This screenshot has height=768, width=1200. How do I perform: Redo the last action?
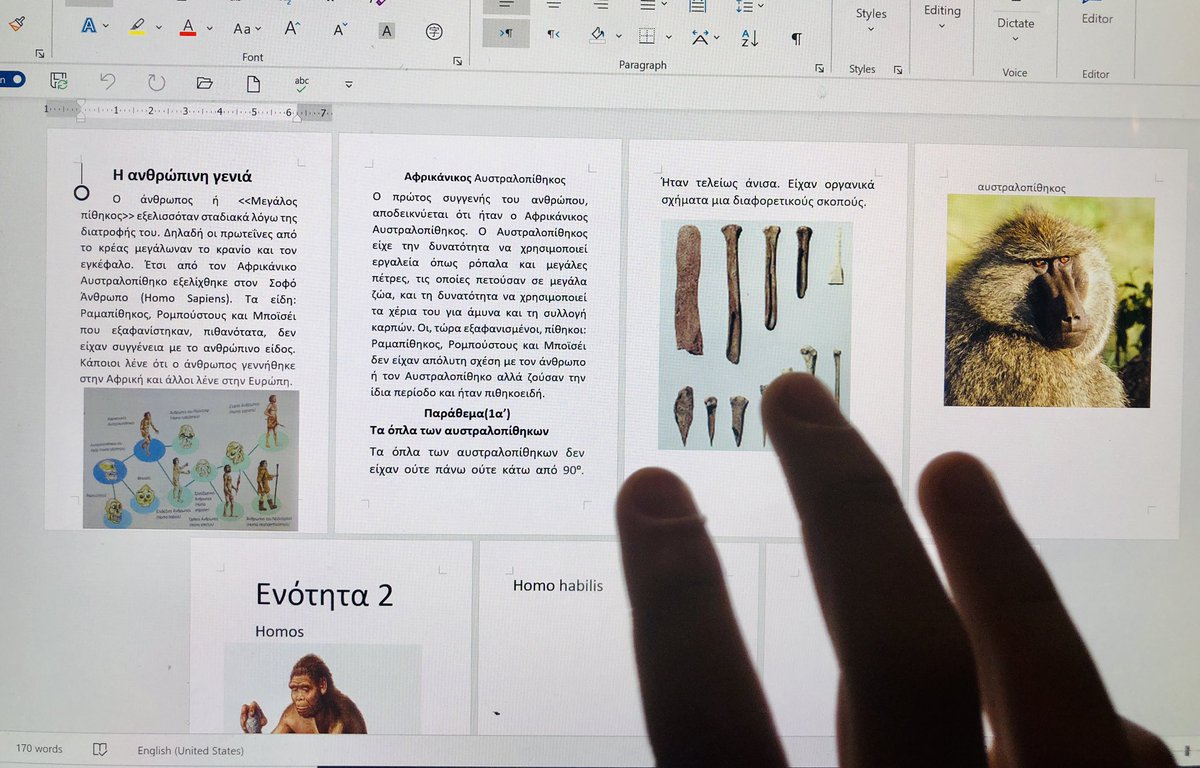(x=156, y=83)
